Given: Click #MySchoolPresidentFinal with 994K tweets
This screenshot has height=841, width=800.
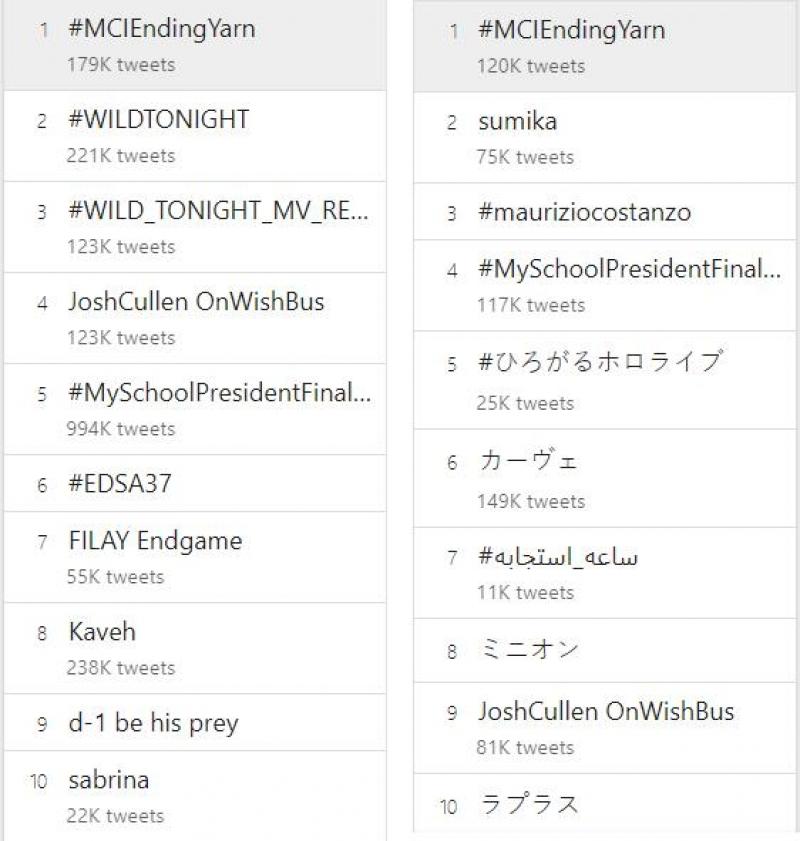Looking at the screenshot, I should point(219,393).
